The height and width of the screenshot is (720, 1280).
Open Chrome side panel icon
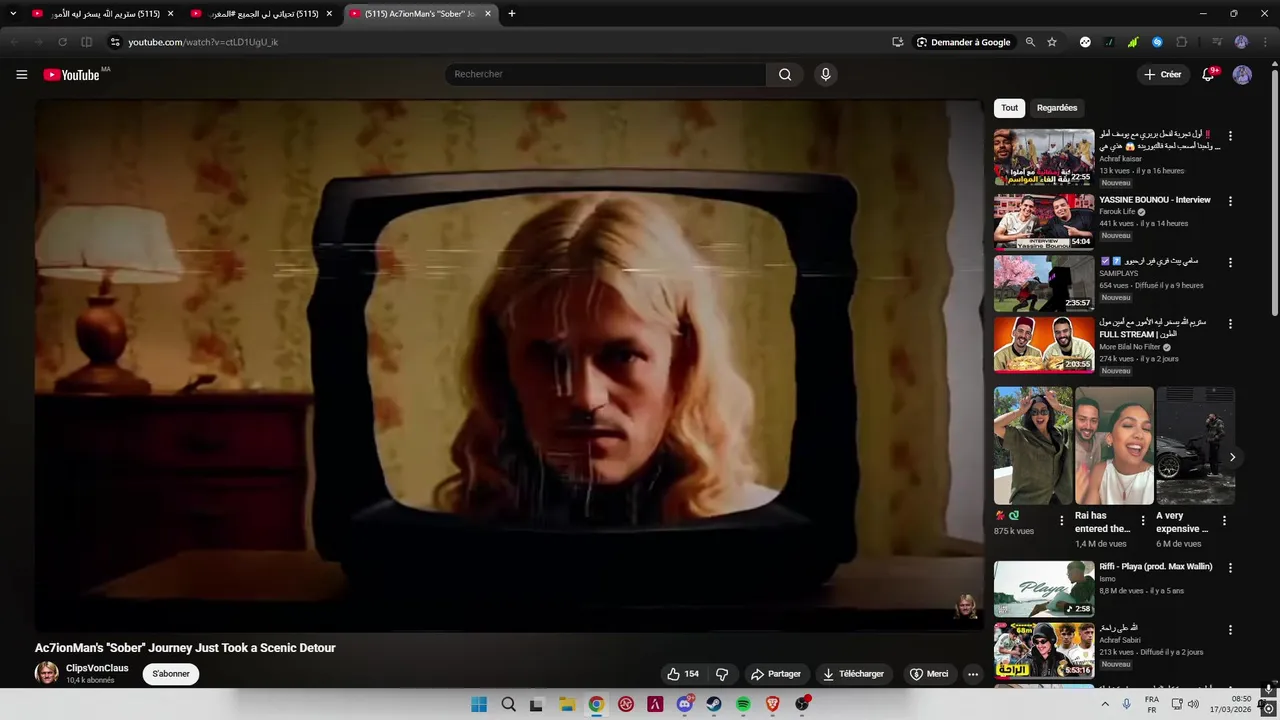(x=86, y=42)
